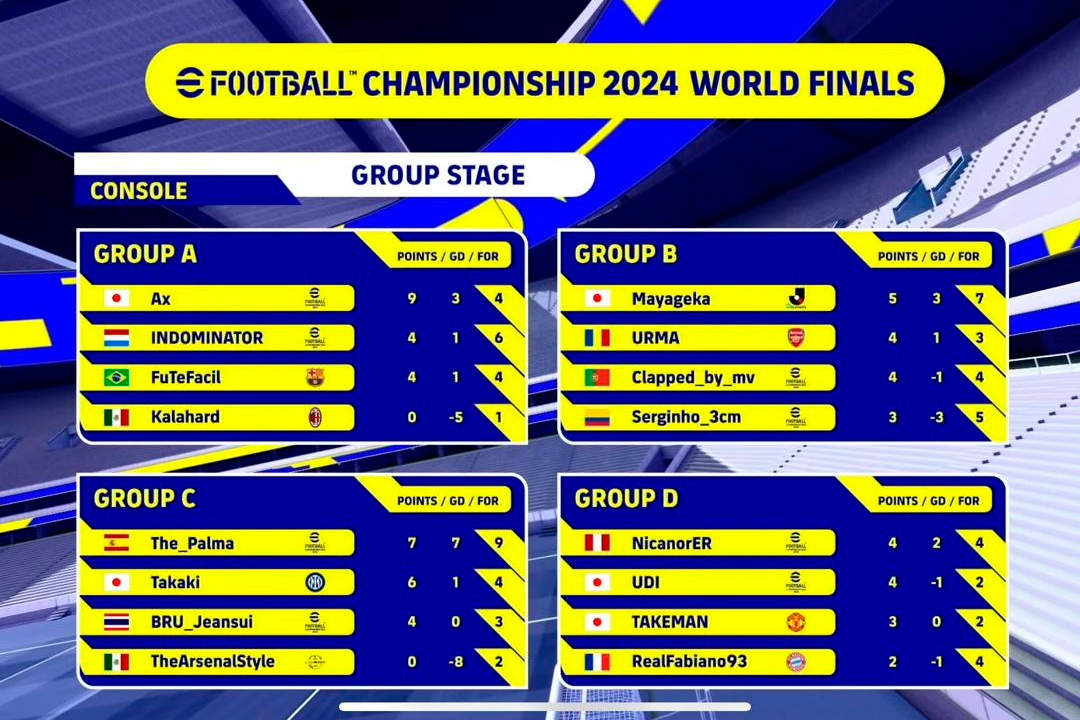The image size is (1080, 720).
Task: Select the Arsenal badge in URMA's row
Action: point(796,338)
